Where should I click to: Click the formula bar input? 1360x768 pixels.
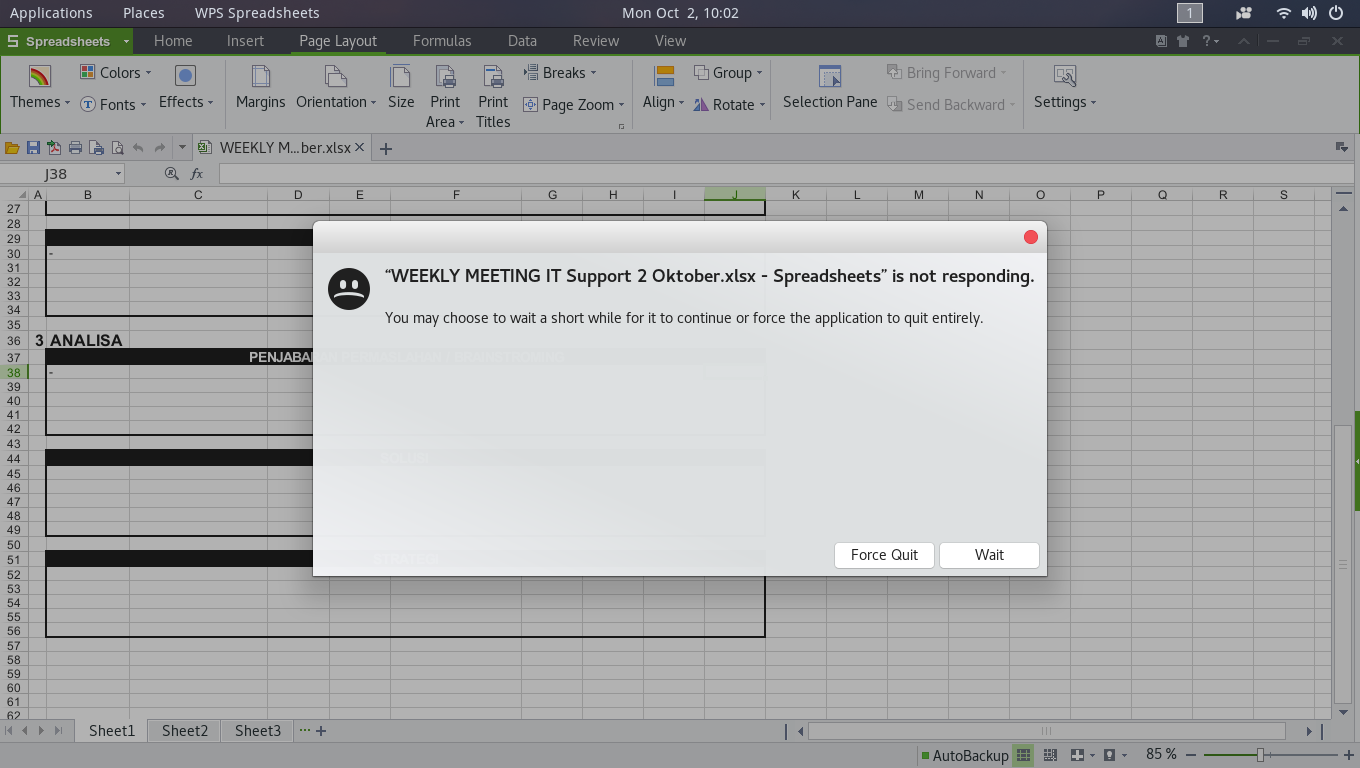pyautogui.click(x=785, y=174)
